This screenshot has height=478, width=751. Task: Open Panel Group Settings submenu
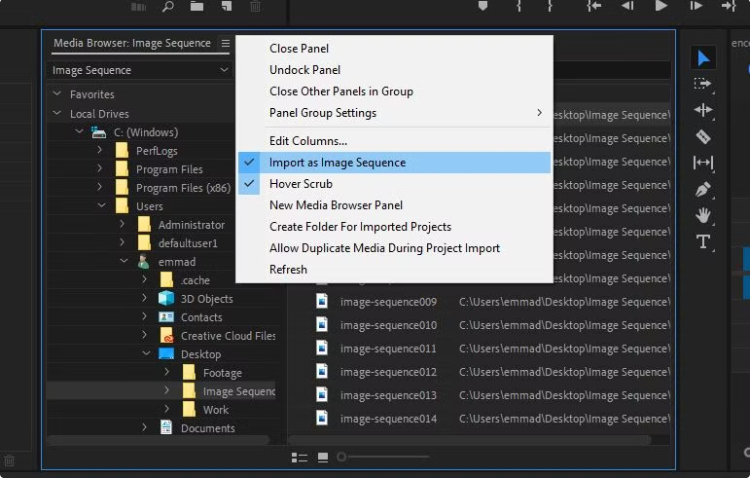[394, 113]
